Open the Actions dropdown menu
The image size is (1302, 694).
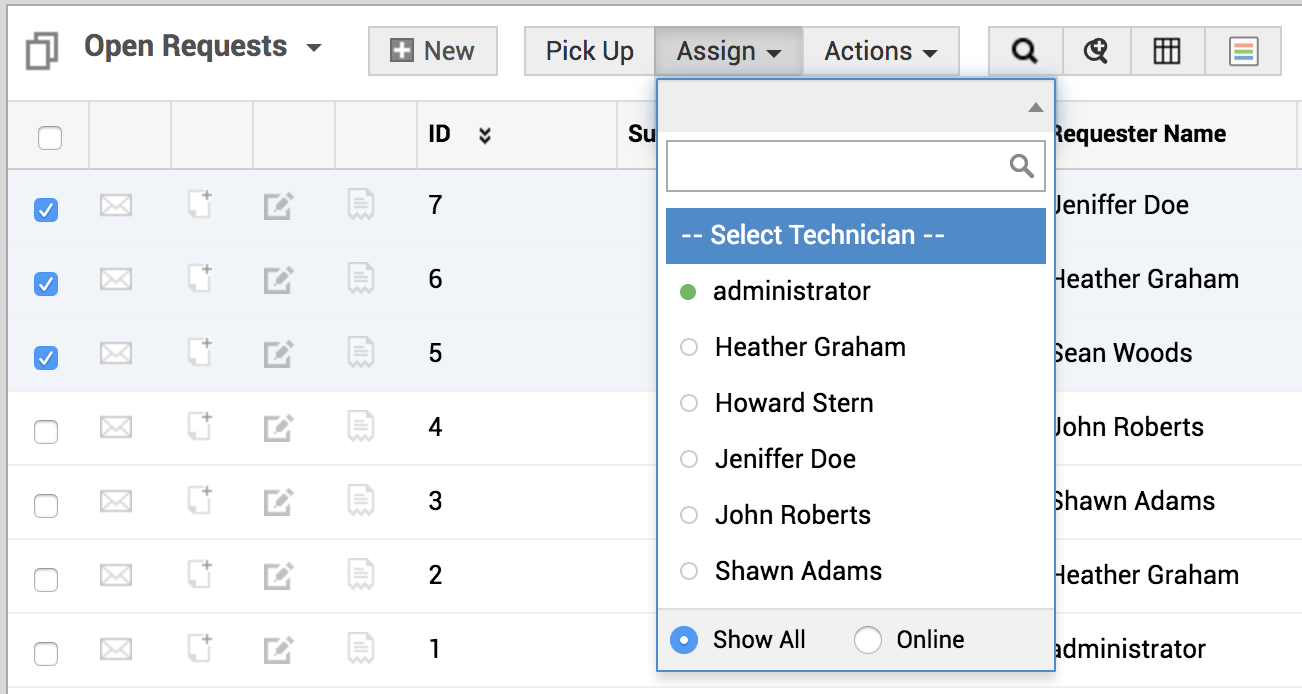pyautogui.click(x=880, y=51)
